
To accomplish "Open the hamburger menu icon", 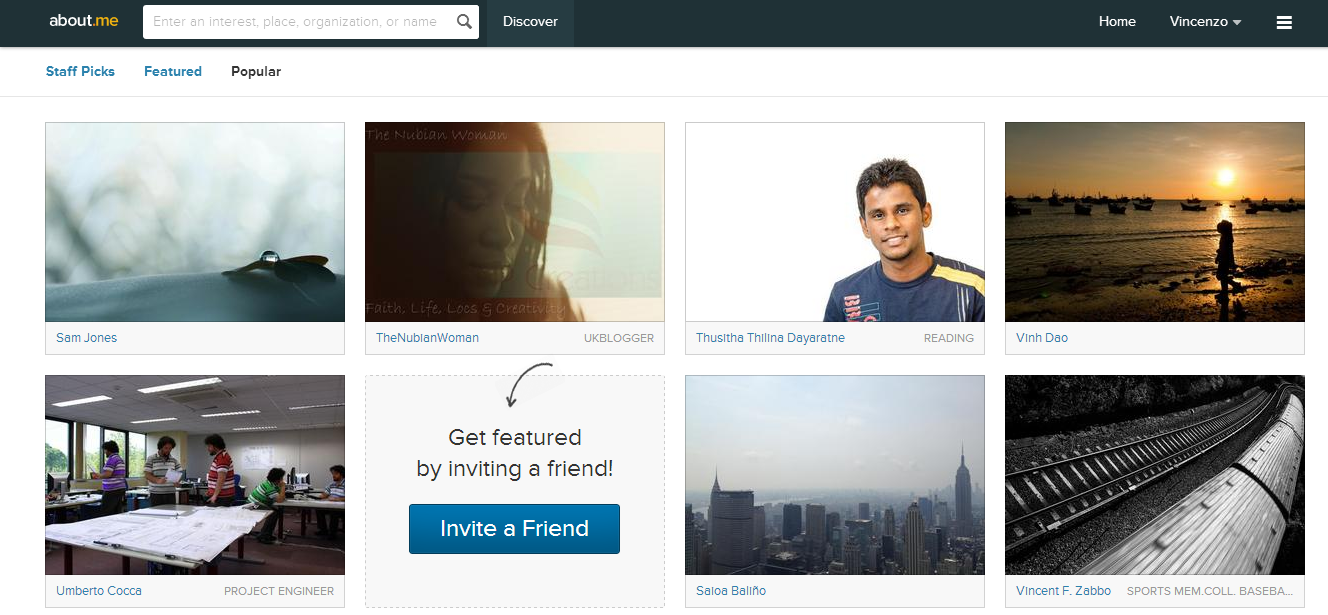I will 1284,22.
